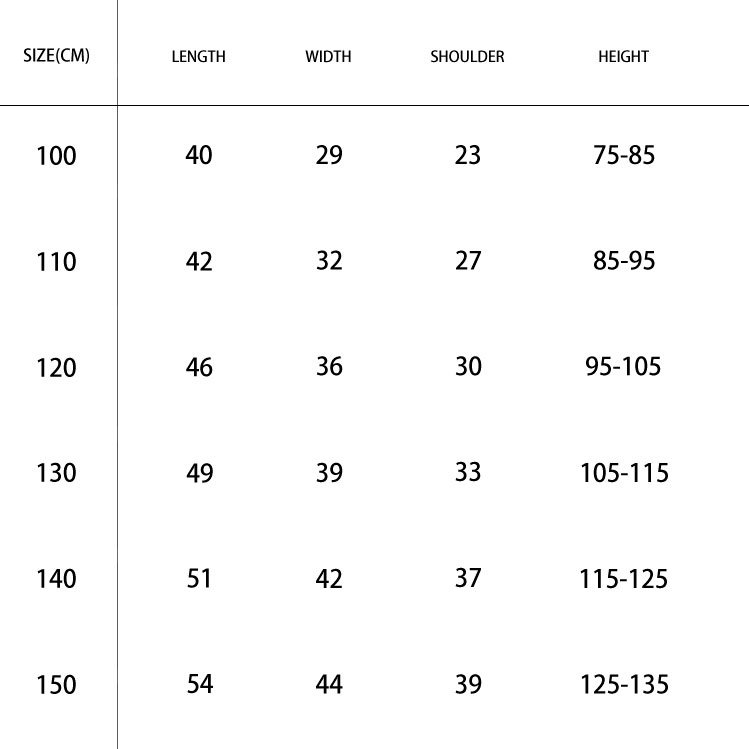The width and height of the screenshot is (749, 749).
Task: Click the size 150 row label
Action: [56, 685]
